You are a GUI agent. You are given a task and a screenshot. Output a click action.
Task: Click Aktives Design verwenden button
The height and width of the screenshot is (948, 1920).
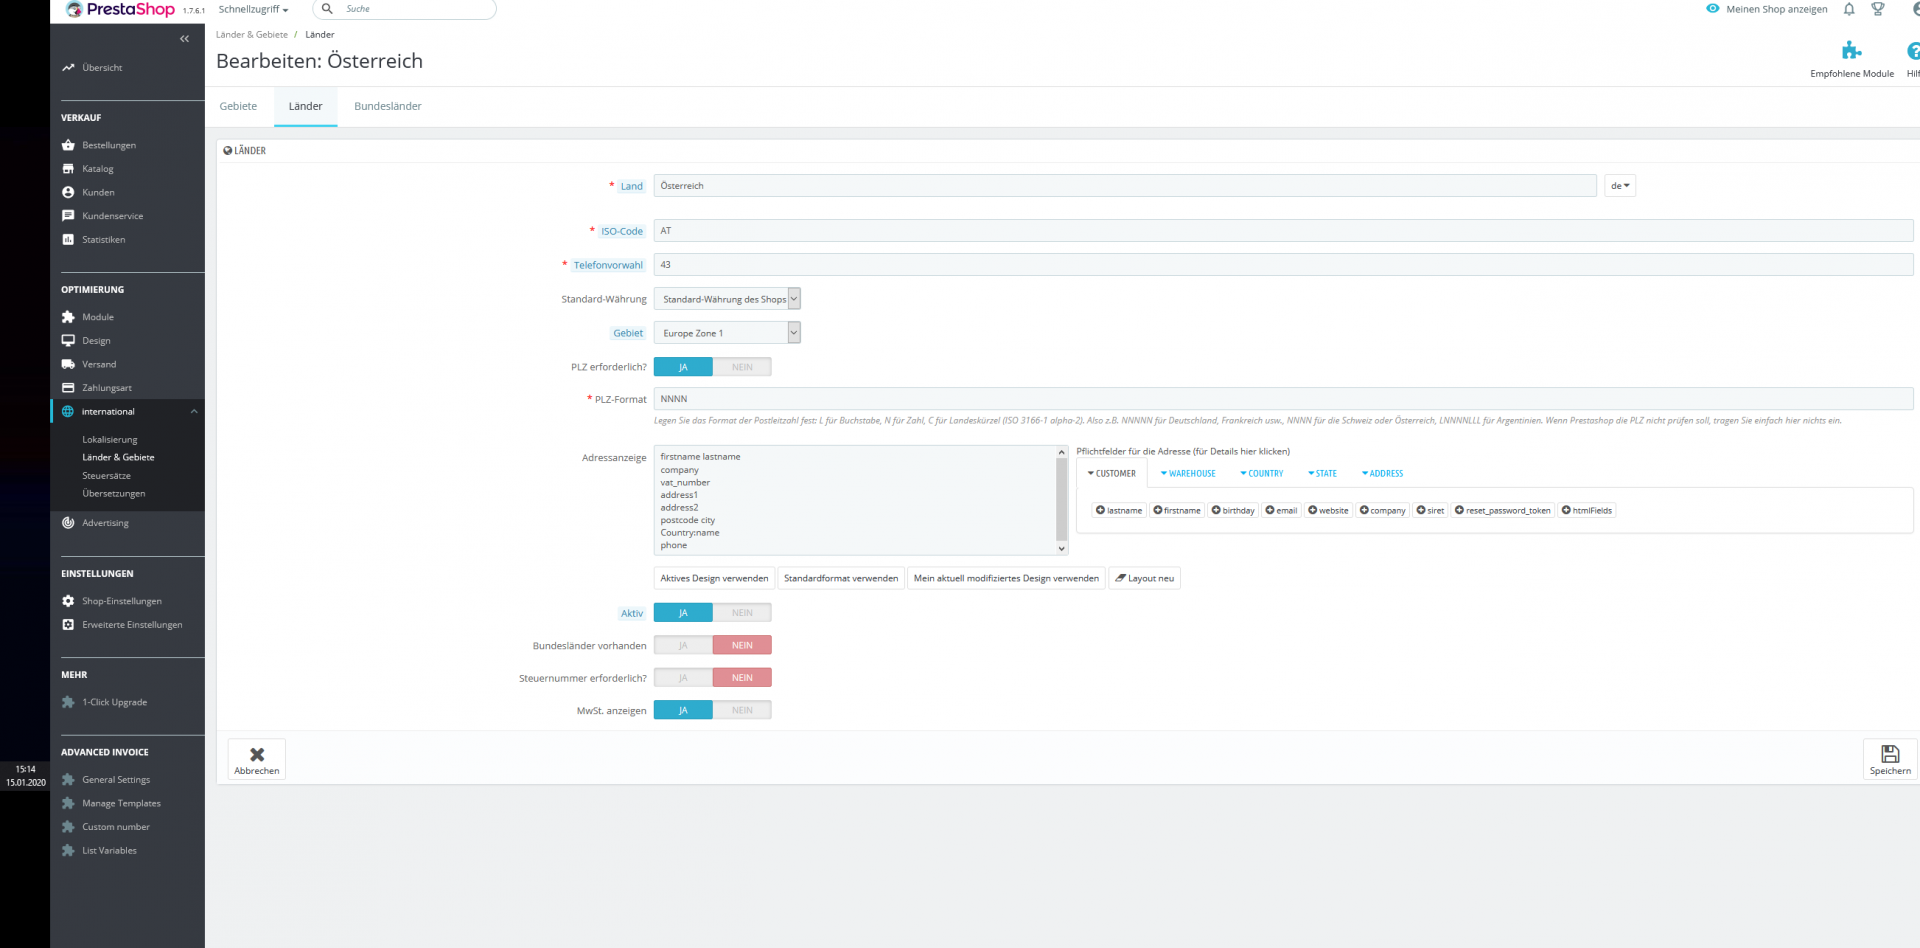point(714,578)
